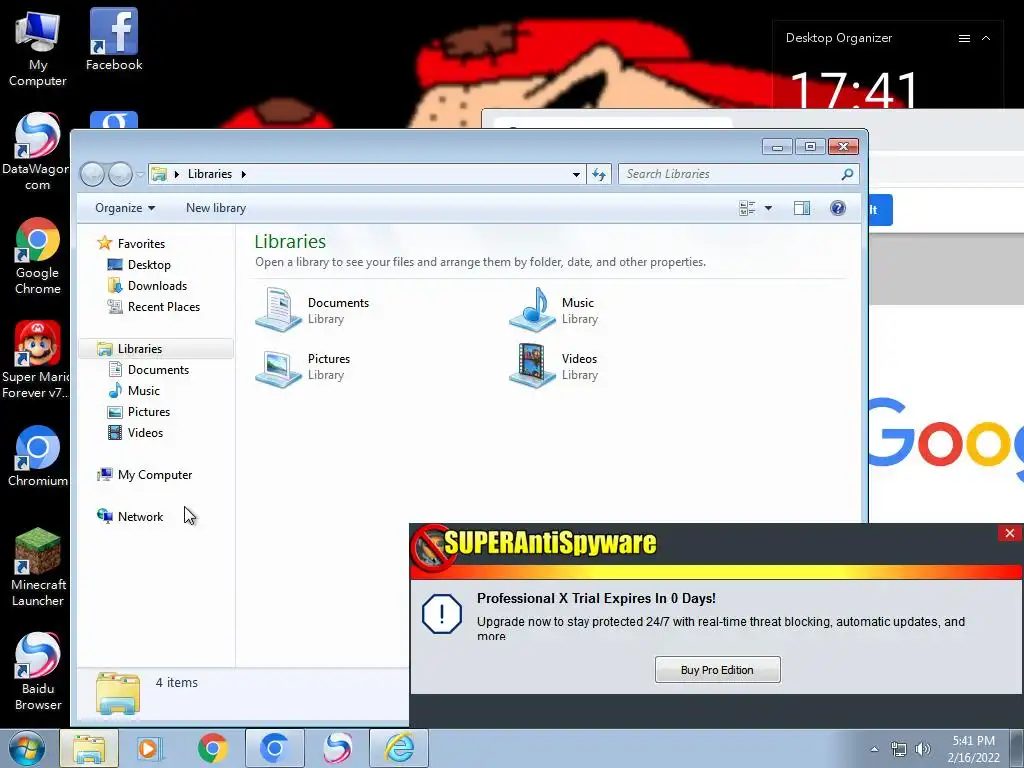Open Desktop Organizer hamburger menu
The height and width of the screenshot is (768, 1024).
(x=964, y=39)
